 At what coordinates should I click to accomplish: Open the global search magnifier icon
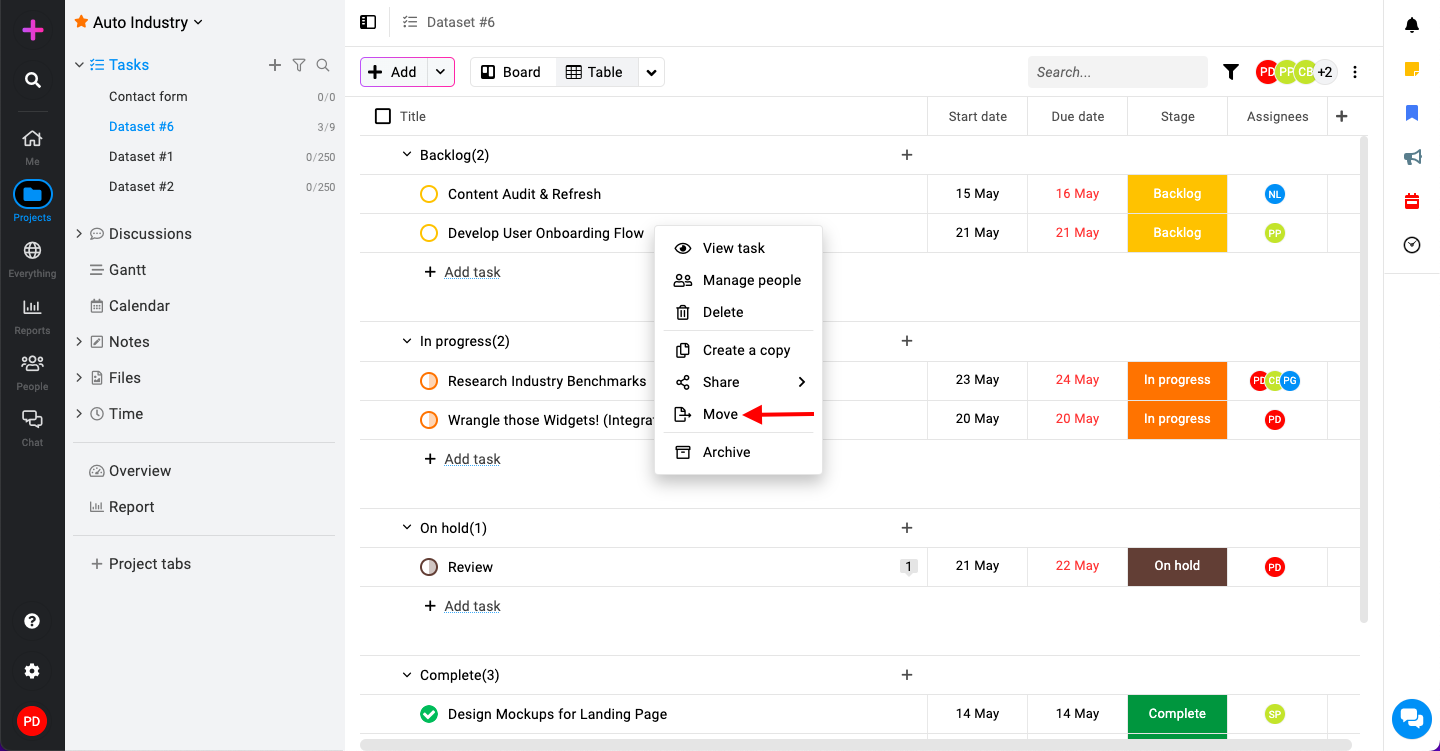[33, 80]
